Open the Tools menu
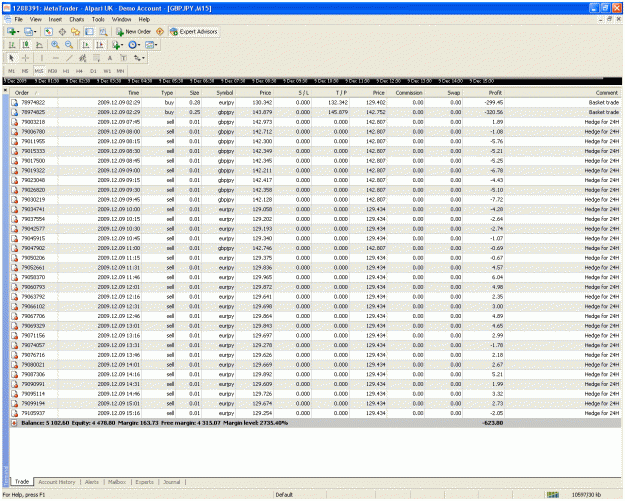The image size is (625, 501). [x=98, y=19]
